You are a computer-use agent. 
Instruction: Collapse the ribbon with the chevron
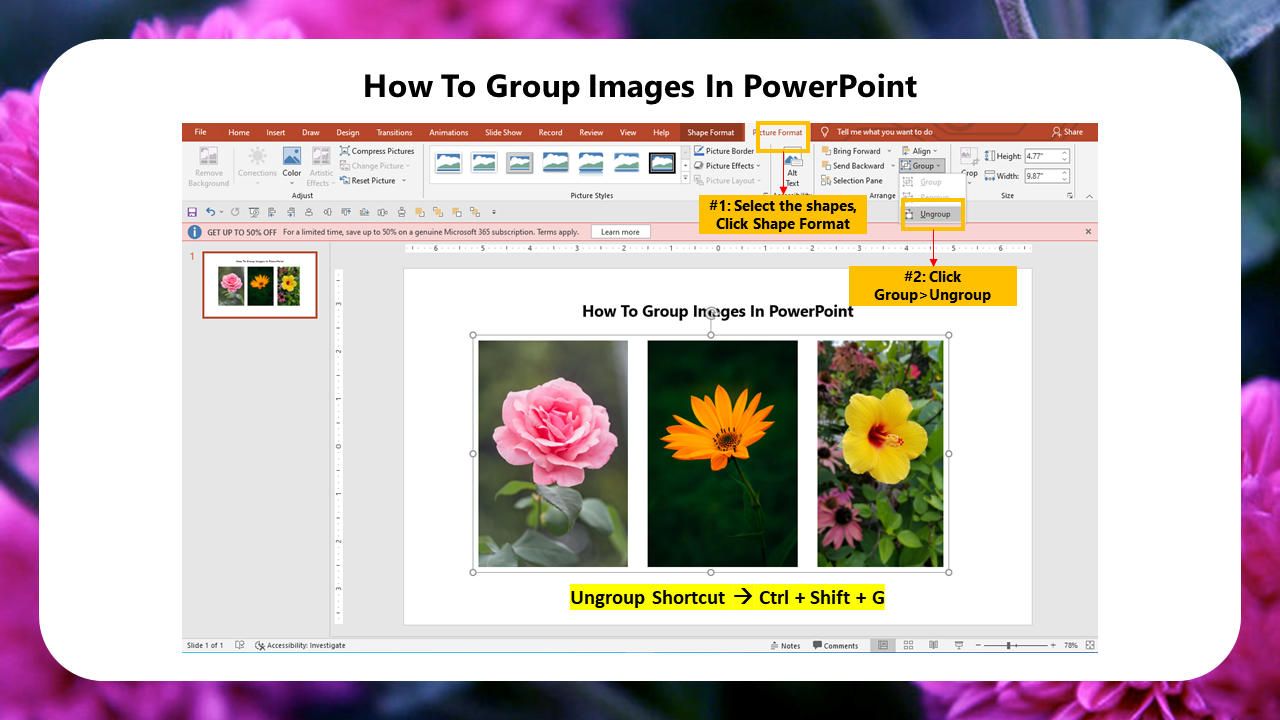pos(1089,196)
